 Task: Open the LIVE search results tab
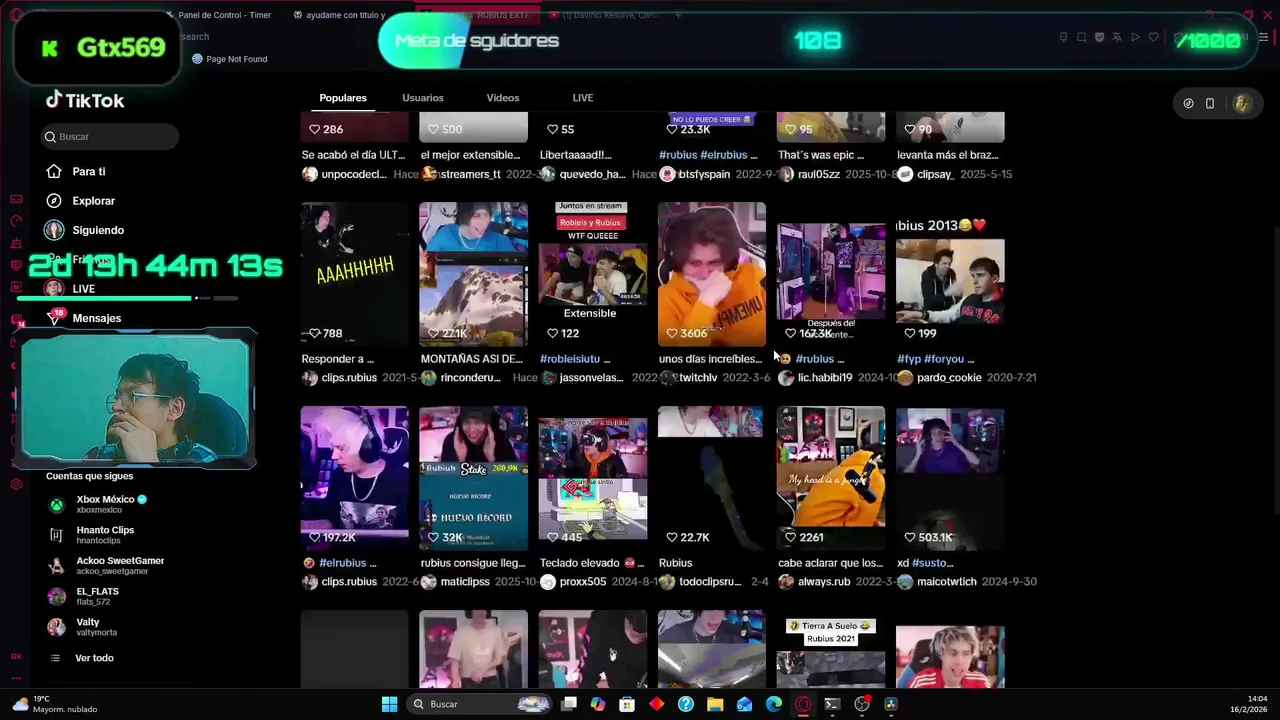[x=583, y=98]
